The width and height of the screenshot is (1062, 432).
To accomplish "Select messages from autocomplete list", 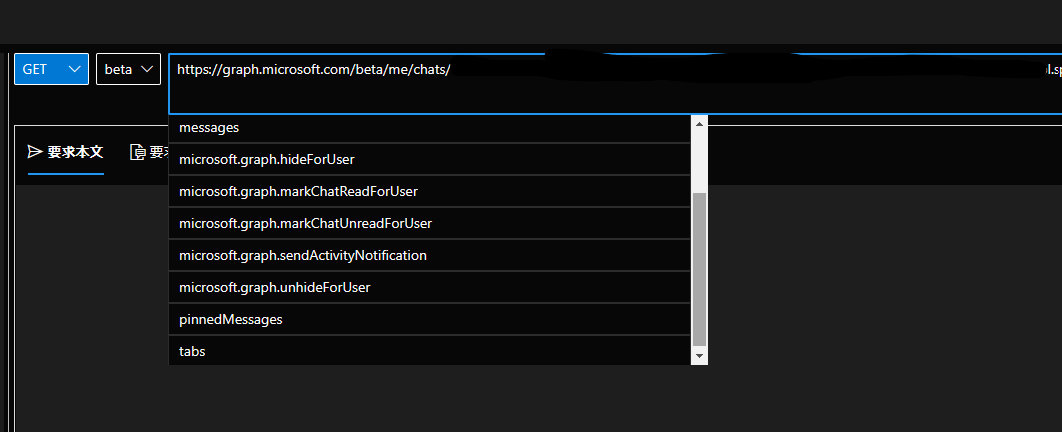I will (429, 128).
